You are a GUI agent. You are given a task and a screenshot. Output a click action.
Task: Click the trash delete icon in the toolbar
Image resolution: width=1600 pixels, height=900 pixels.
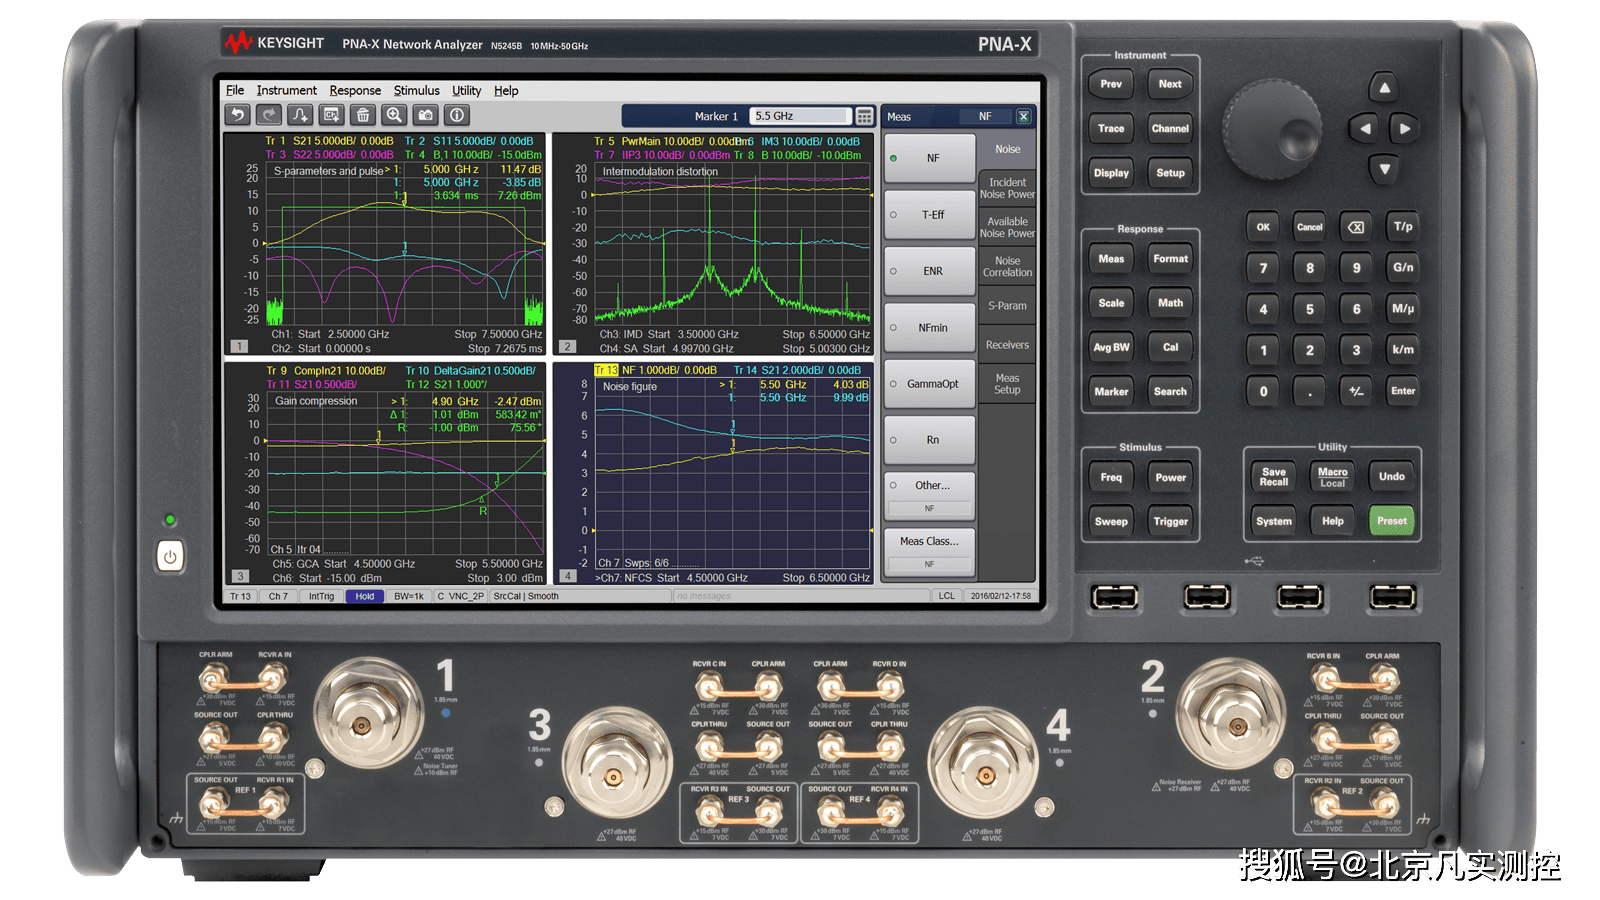pyautogui.click(x=363, y=115)
